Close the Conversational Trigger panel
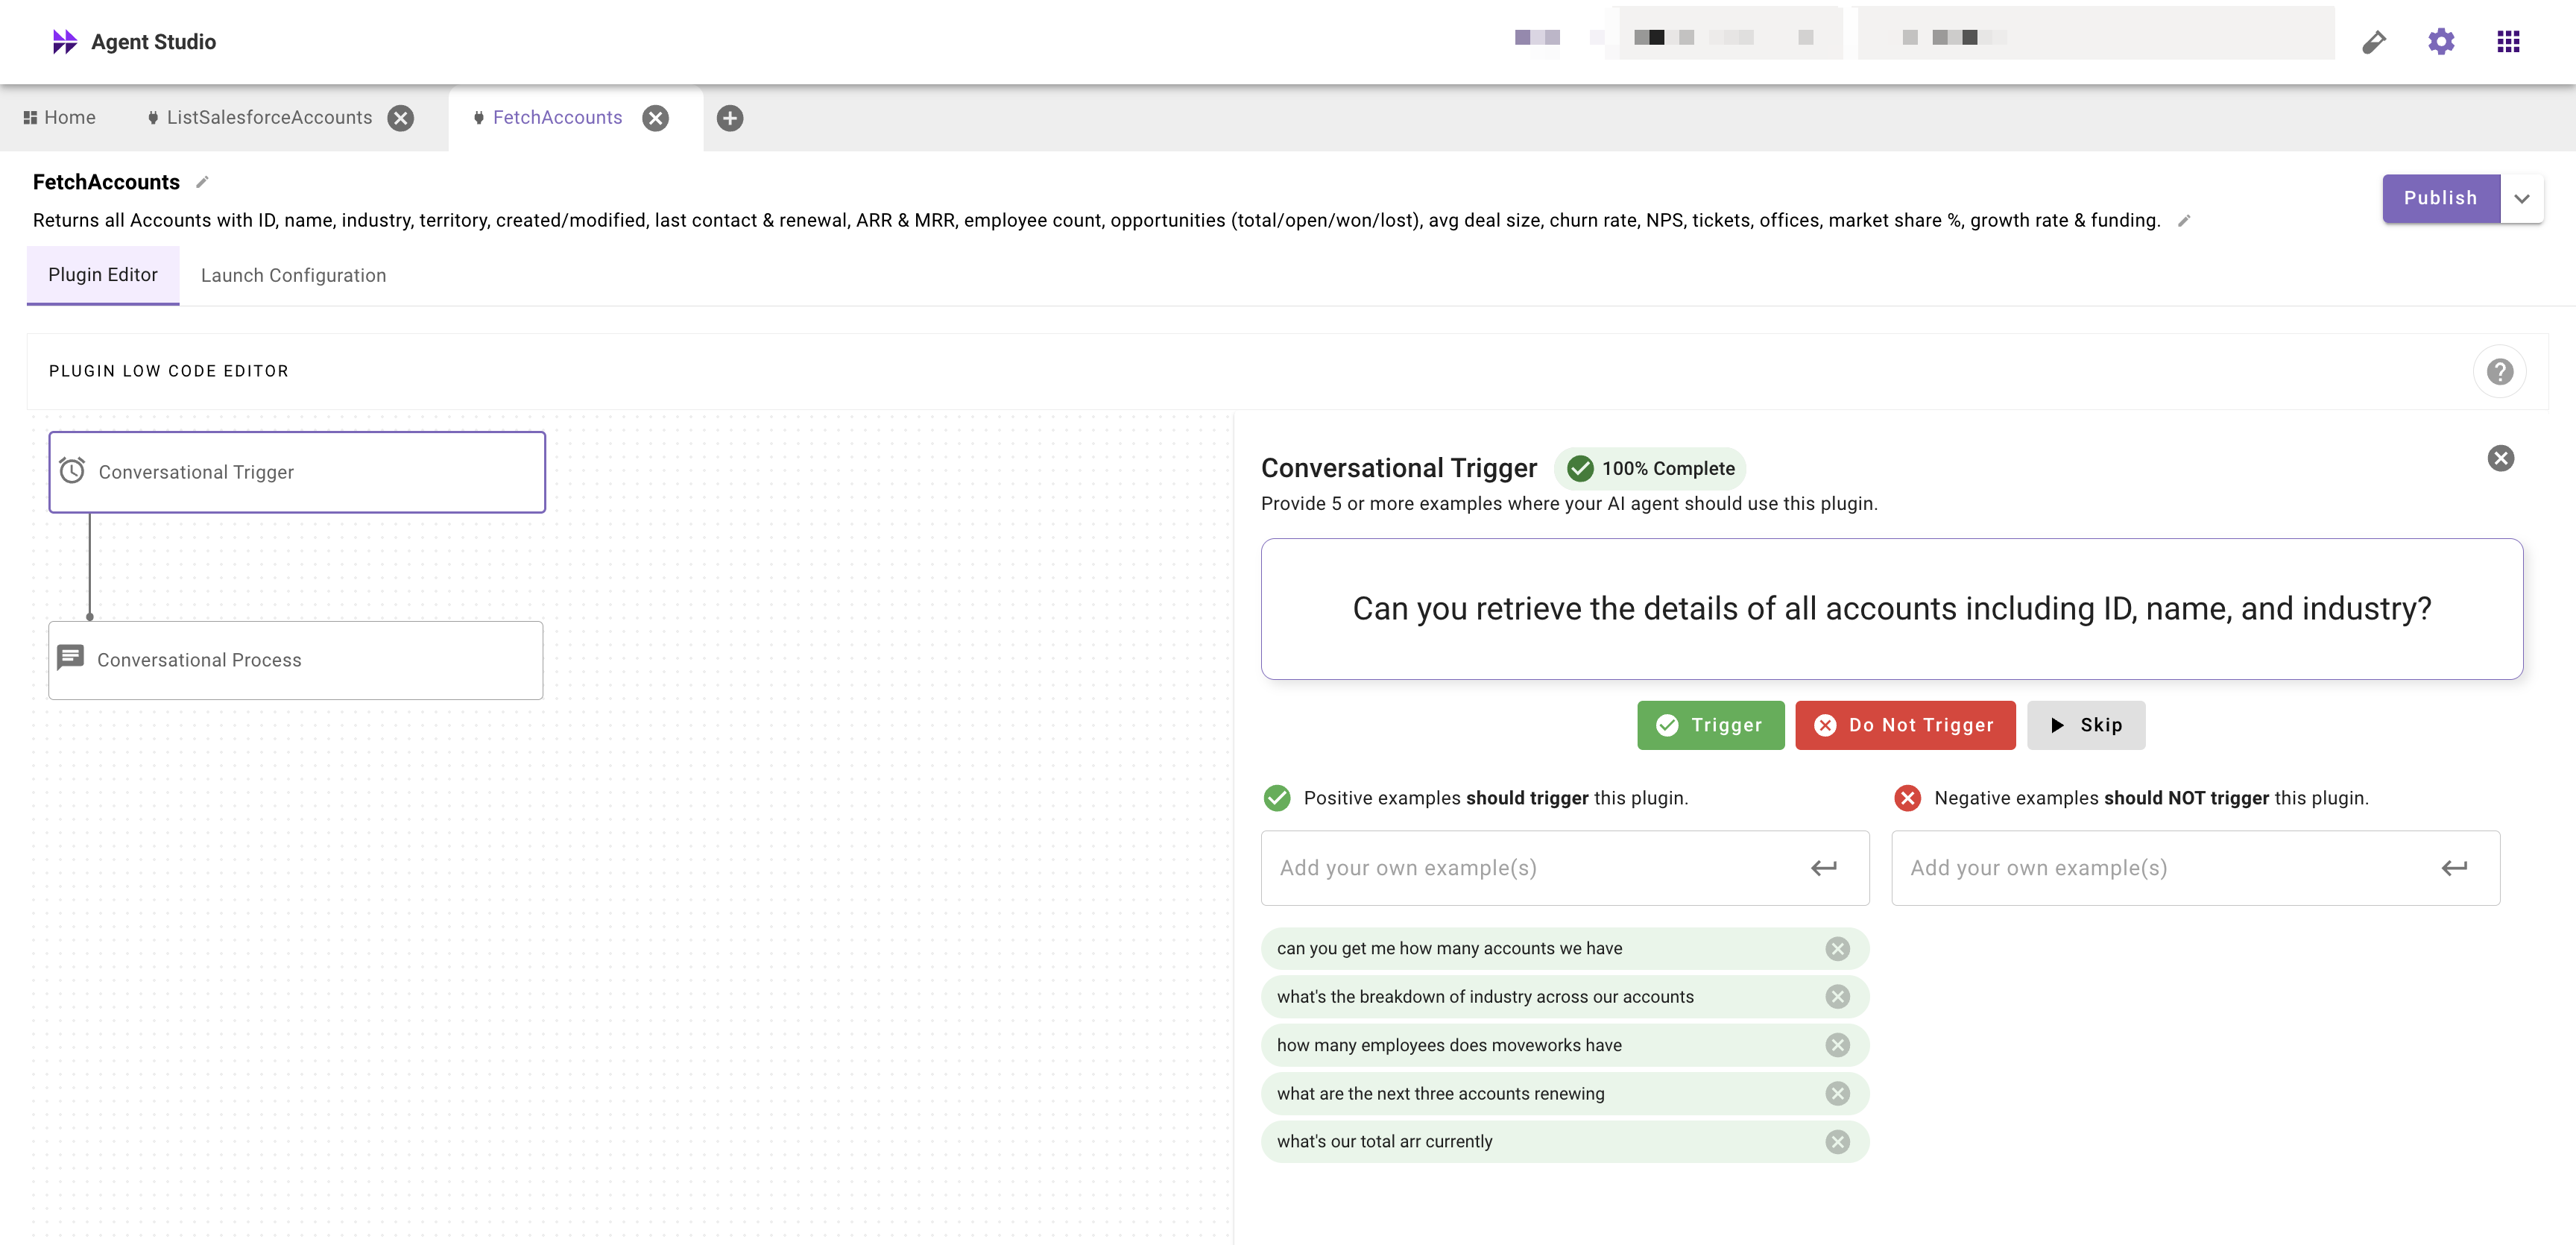This screenshot has height=1245, width=2576. coord(2500,458)
